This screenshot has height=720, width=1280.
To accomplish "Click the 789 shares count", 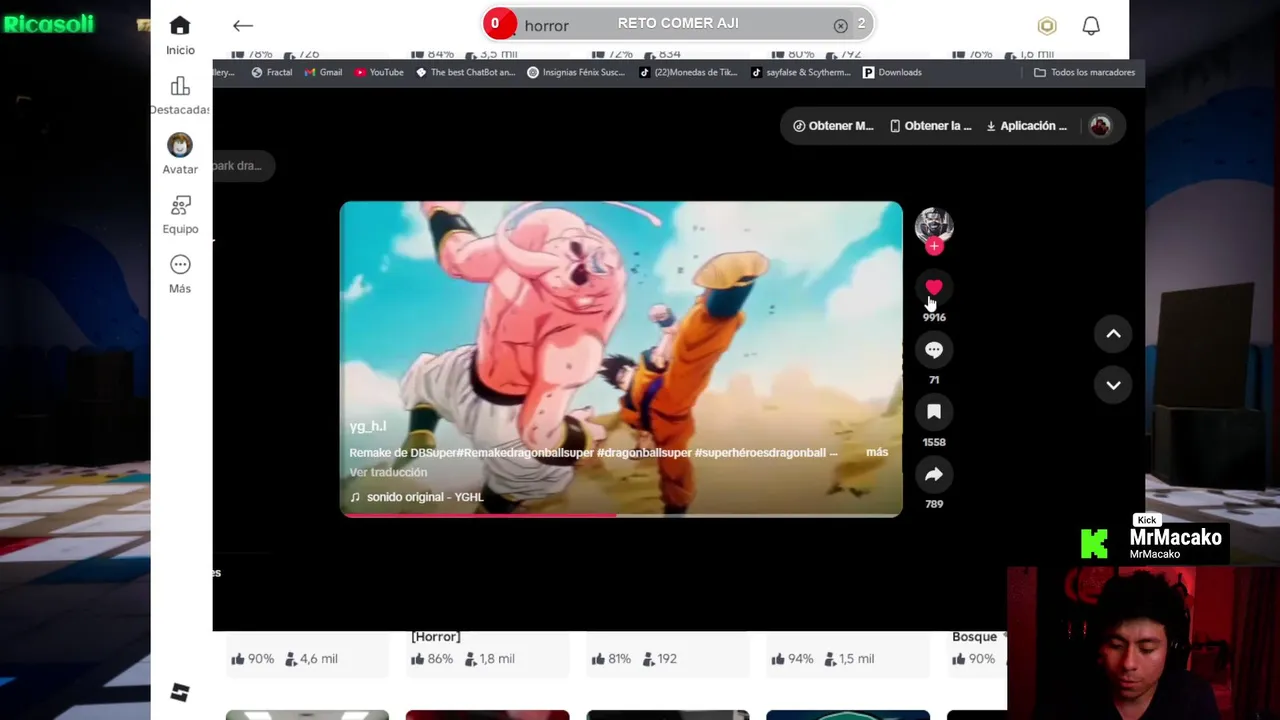I will pyautogui.click(x=934, y=504).
